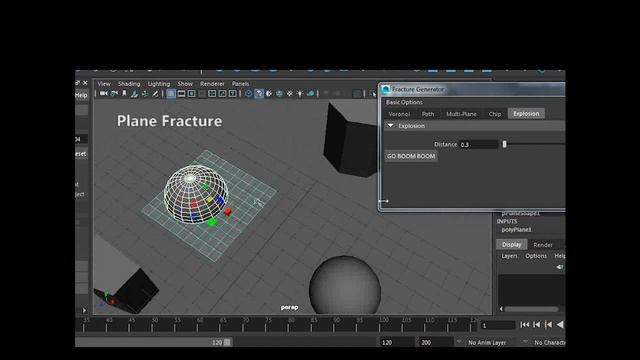
Task: Open the Options menu in layer editor
Action: pyautogui.click(x=536, y=256)
